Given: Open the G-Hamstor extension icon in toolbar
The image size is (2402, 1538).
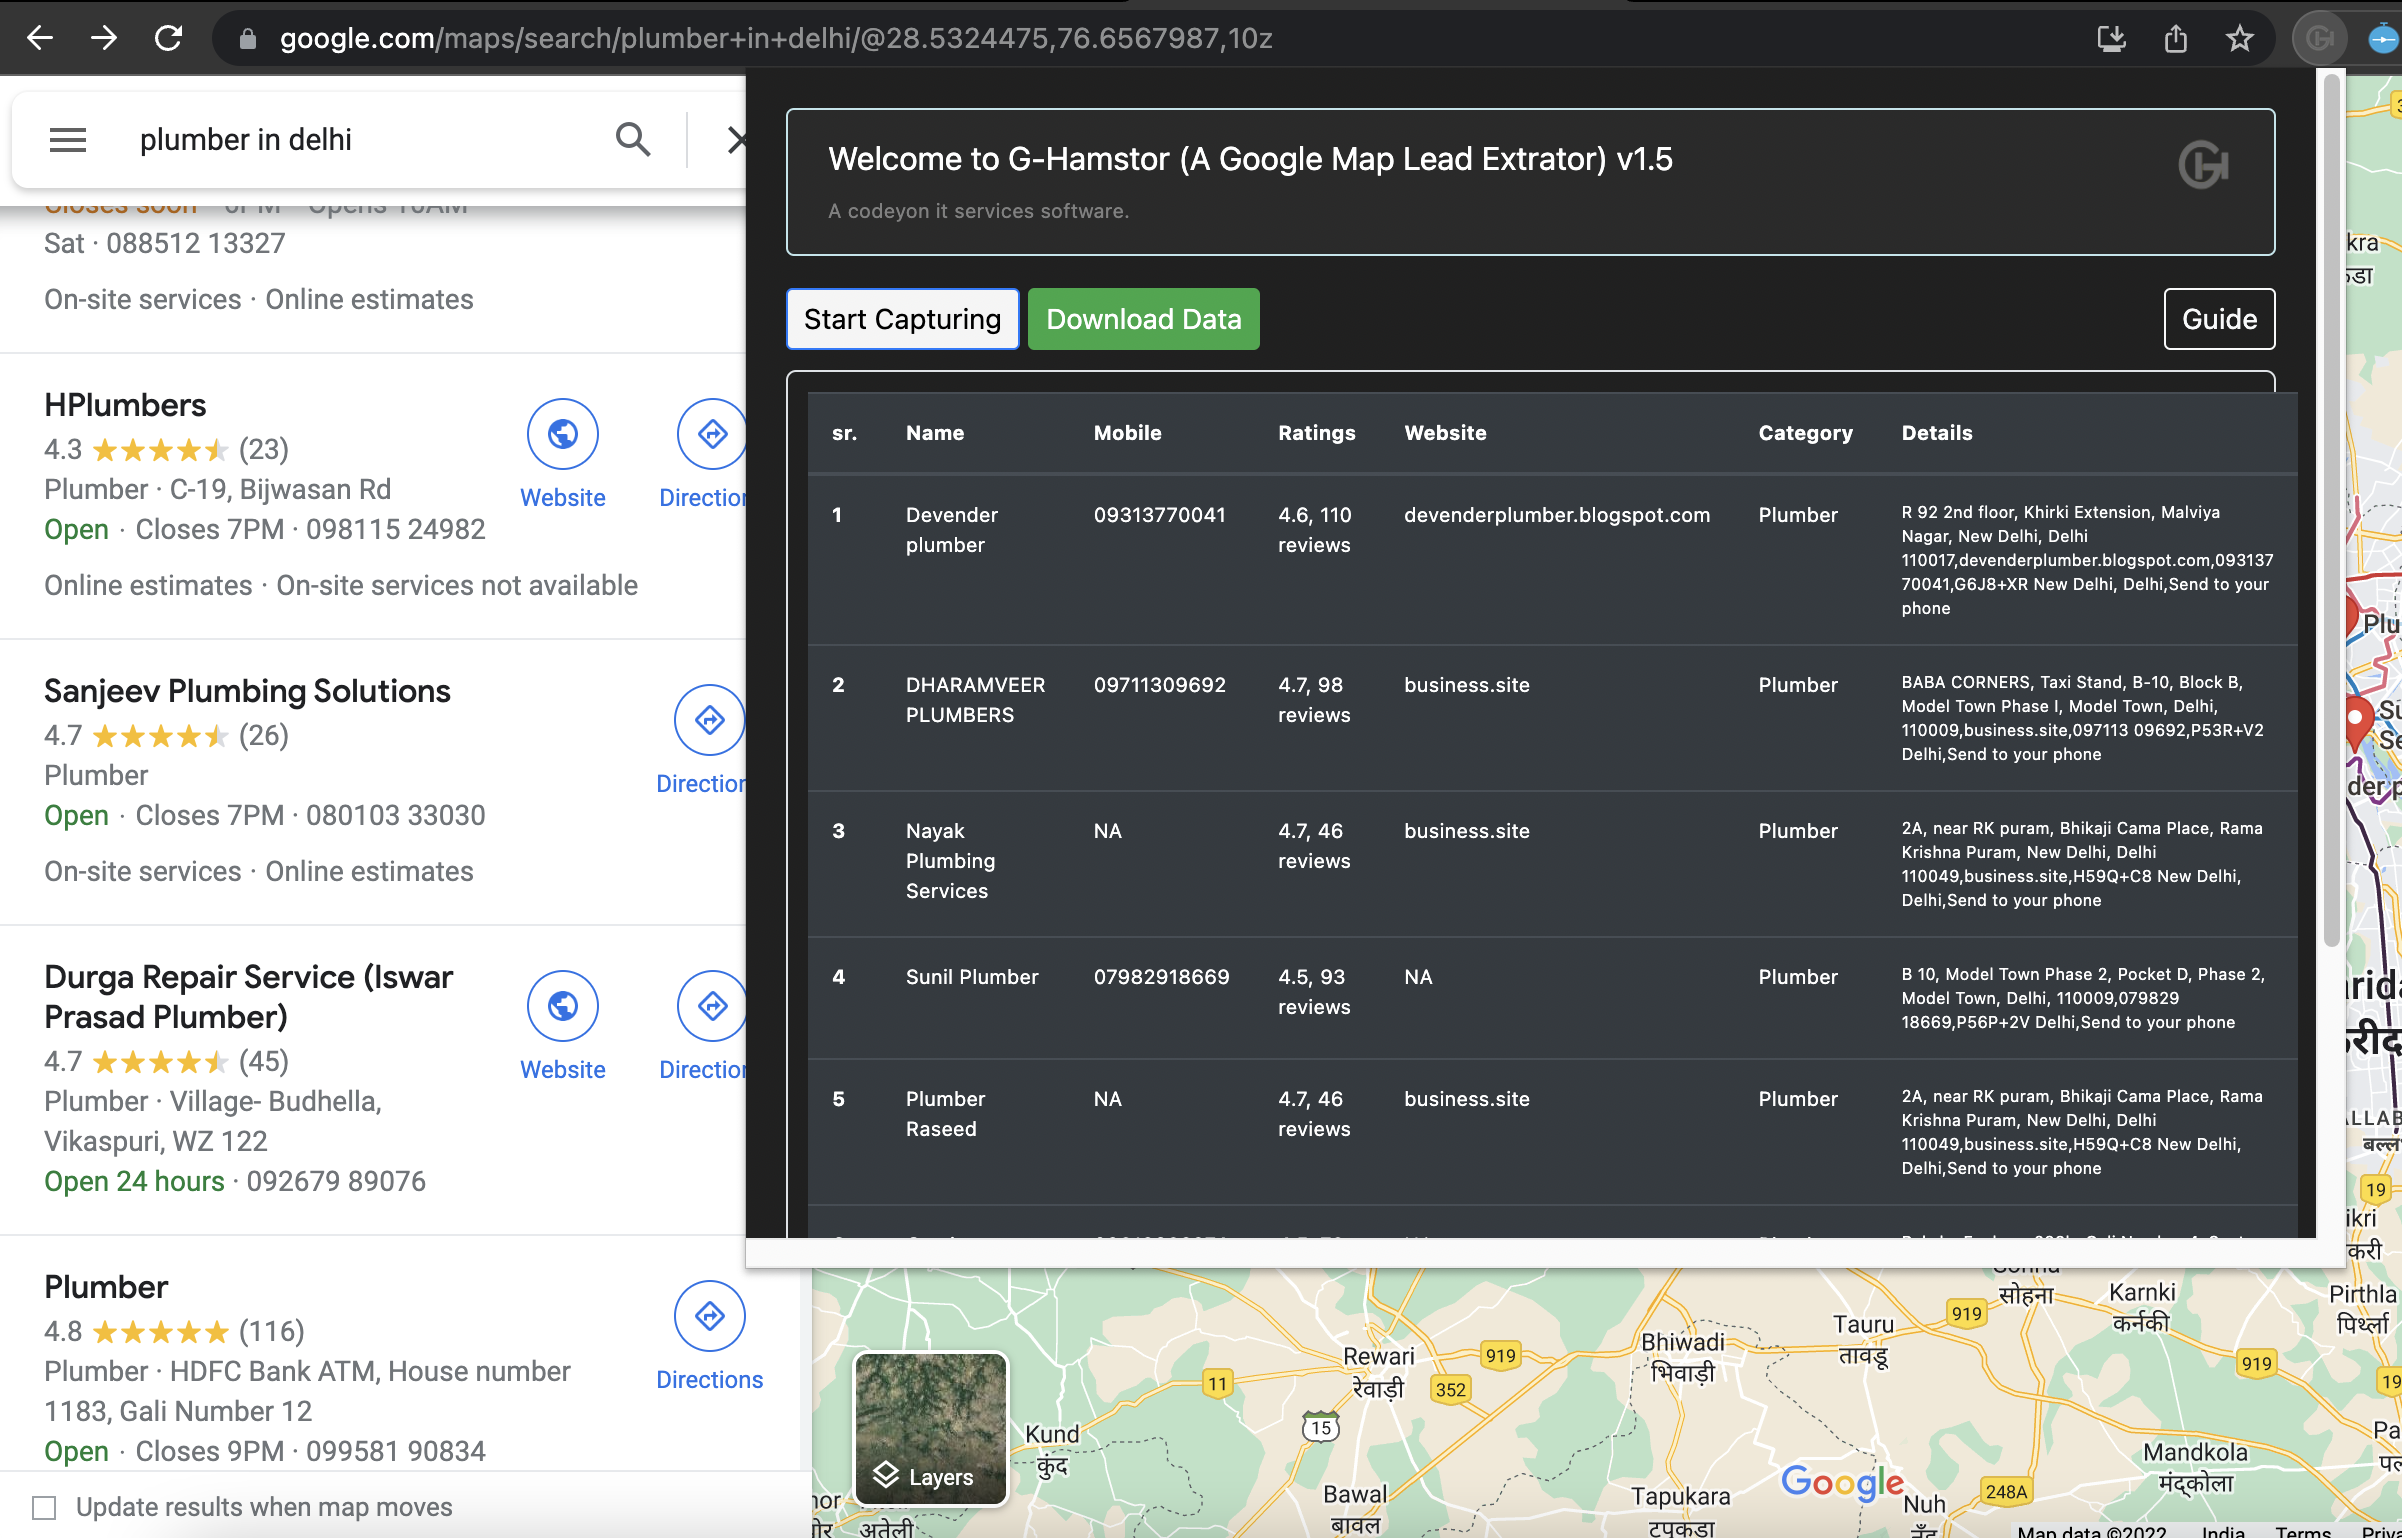Looking at the screenshot, I should [2319, 39].
